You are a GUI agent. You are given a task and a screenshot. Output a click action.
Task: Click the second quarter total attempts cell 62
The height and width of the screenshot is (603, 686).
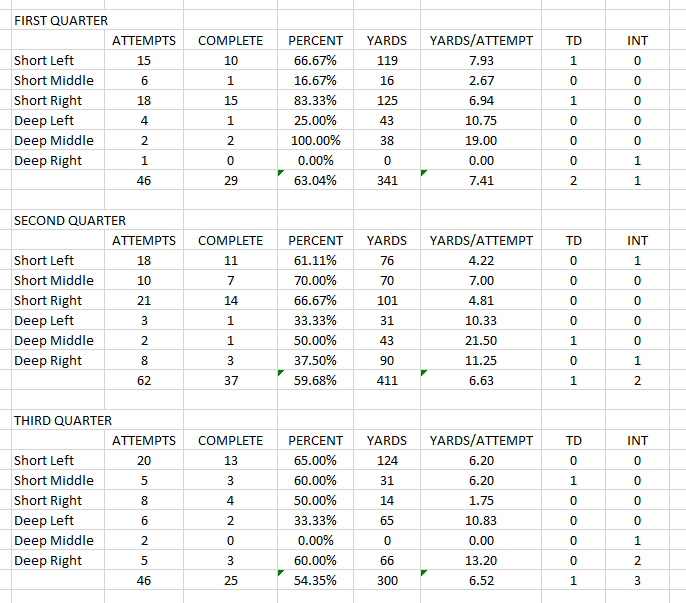[144, 381]
